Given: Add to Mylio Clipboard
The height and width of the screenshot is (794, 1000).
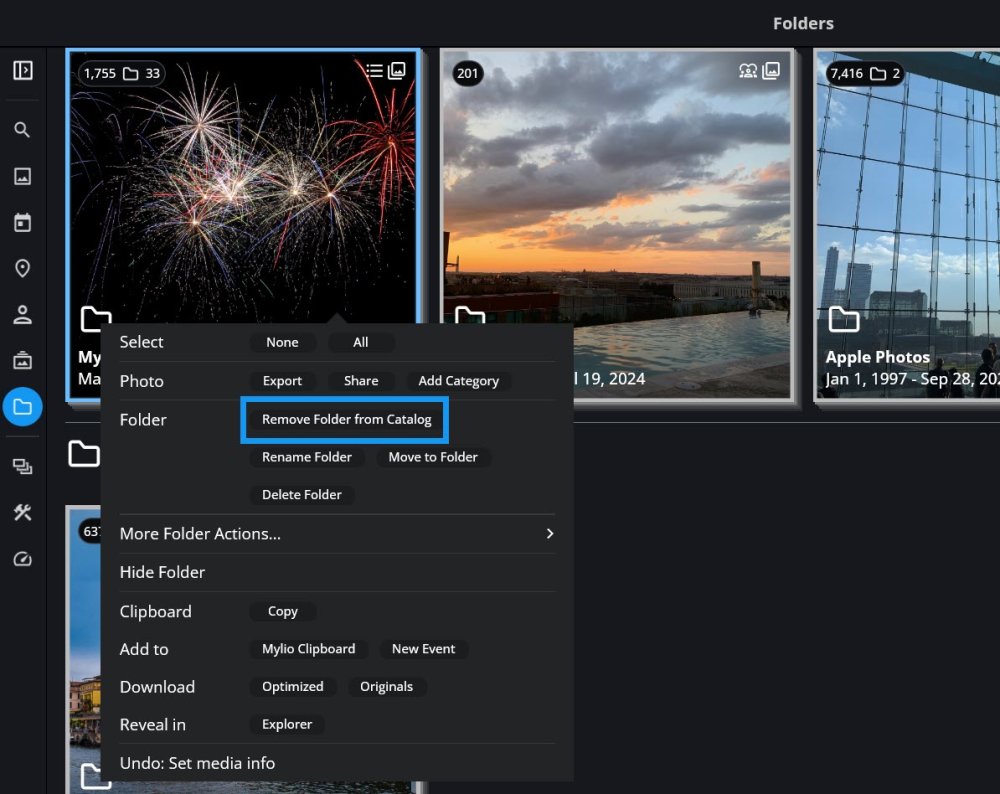Looking at the screenshot, I should pyautogui.click(x=309, y=649).
